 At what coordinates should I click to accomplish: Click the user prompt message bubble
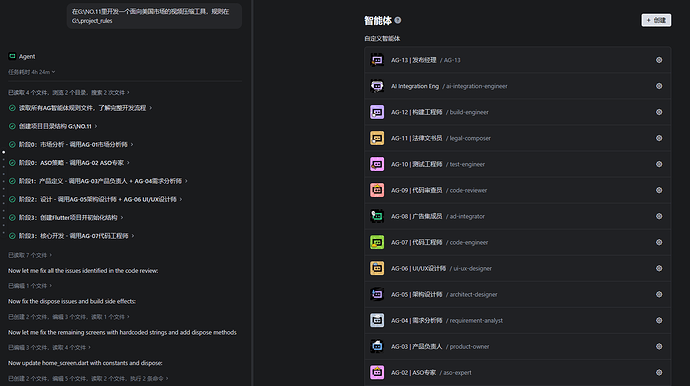(154, 16)
